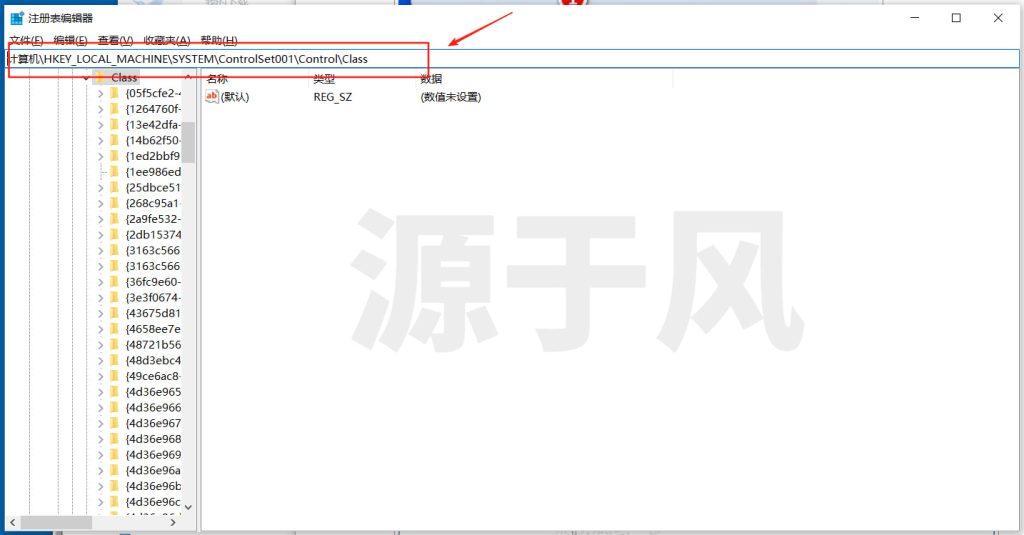Click the string value icon beside (默认)
This screenshot has height=535, width=1024.
pyautogui.click(x=212, y=97)
